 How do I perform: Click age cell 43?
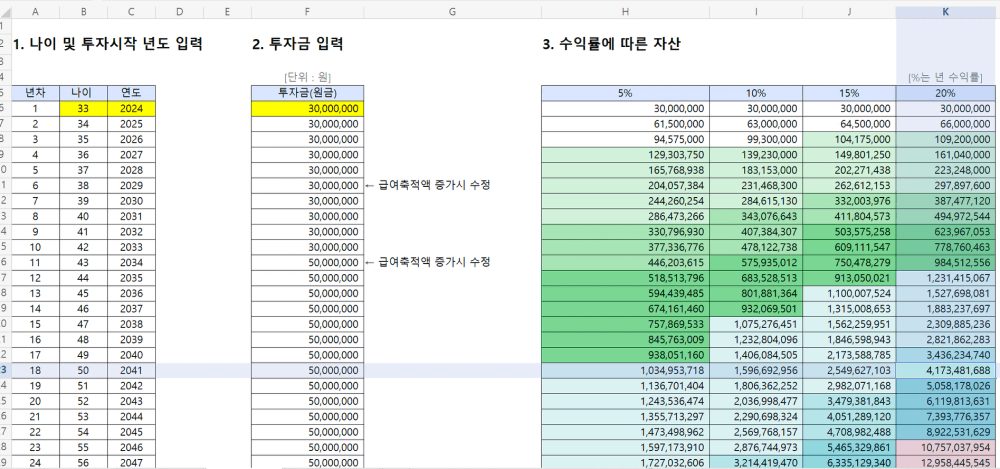pyautogui.click(x=84, y=262)
